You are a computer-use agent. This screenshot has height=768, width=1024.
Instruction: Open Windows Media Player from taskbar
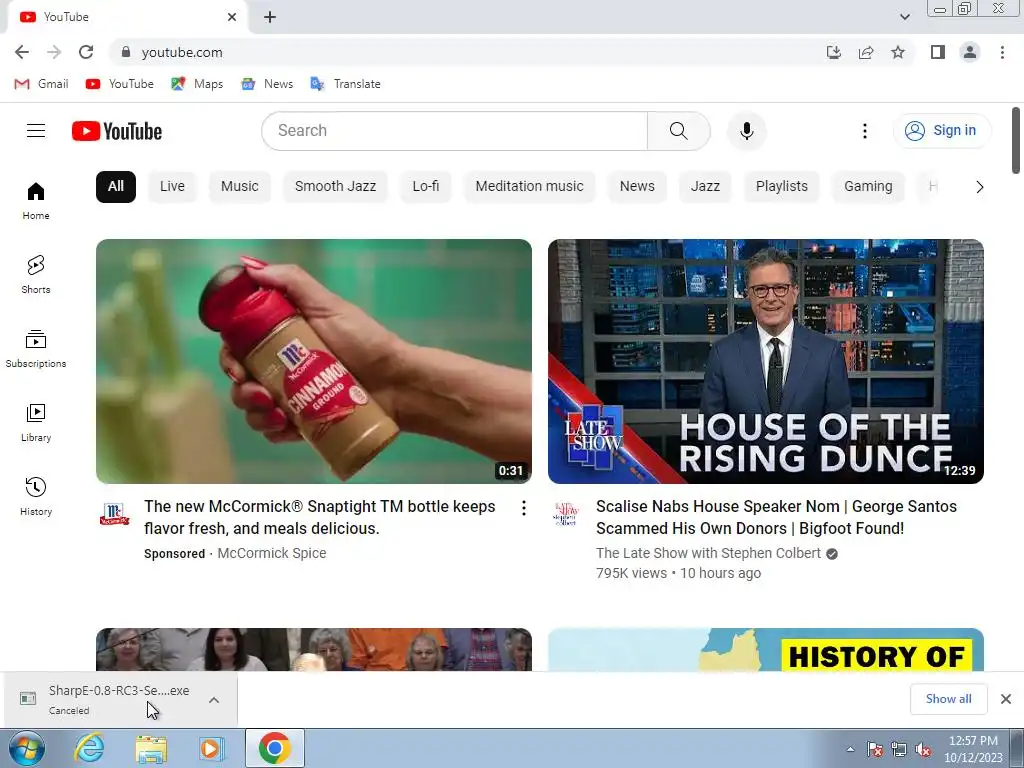[212, 748]
